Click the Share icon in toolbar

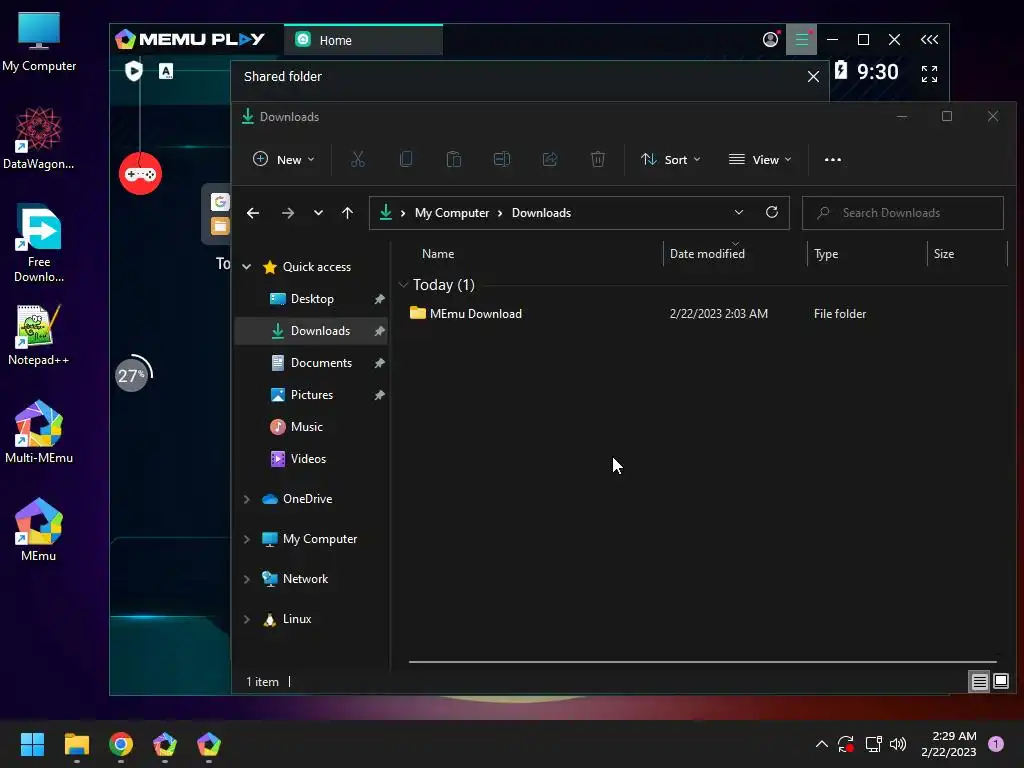coord(550,159)
